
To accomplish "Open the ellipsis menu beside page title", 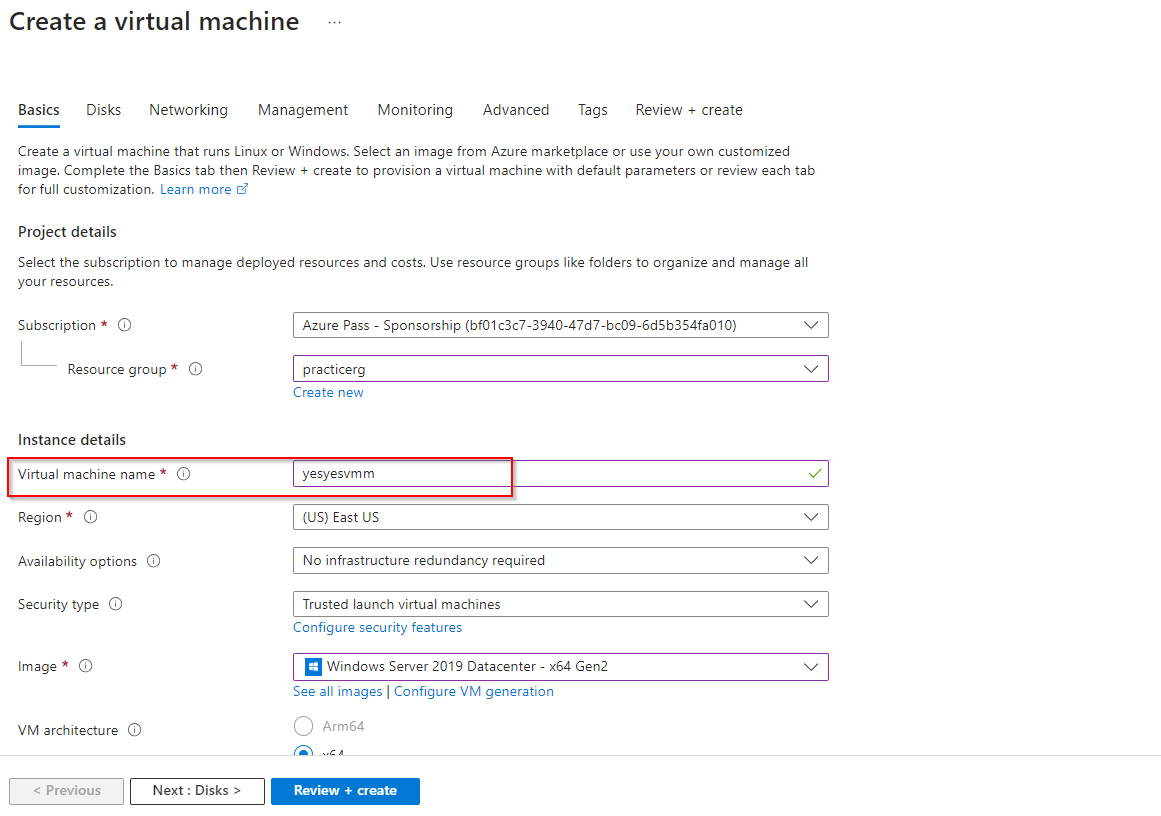I will click(334, 22).
